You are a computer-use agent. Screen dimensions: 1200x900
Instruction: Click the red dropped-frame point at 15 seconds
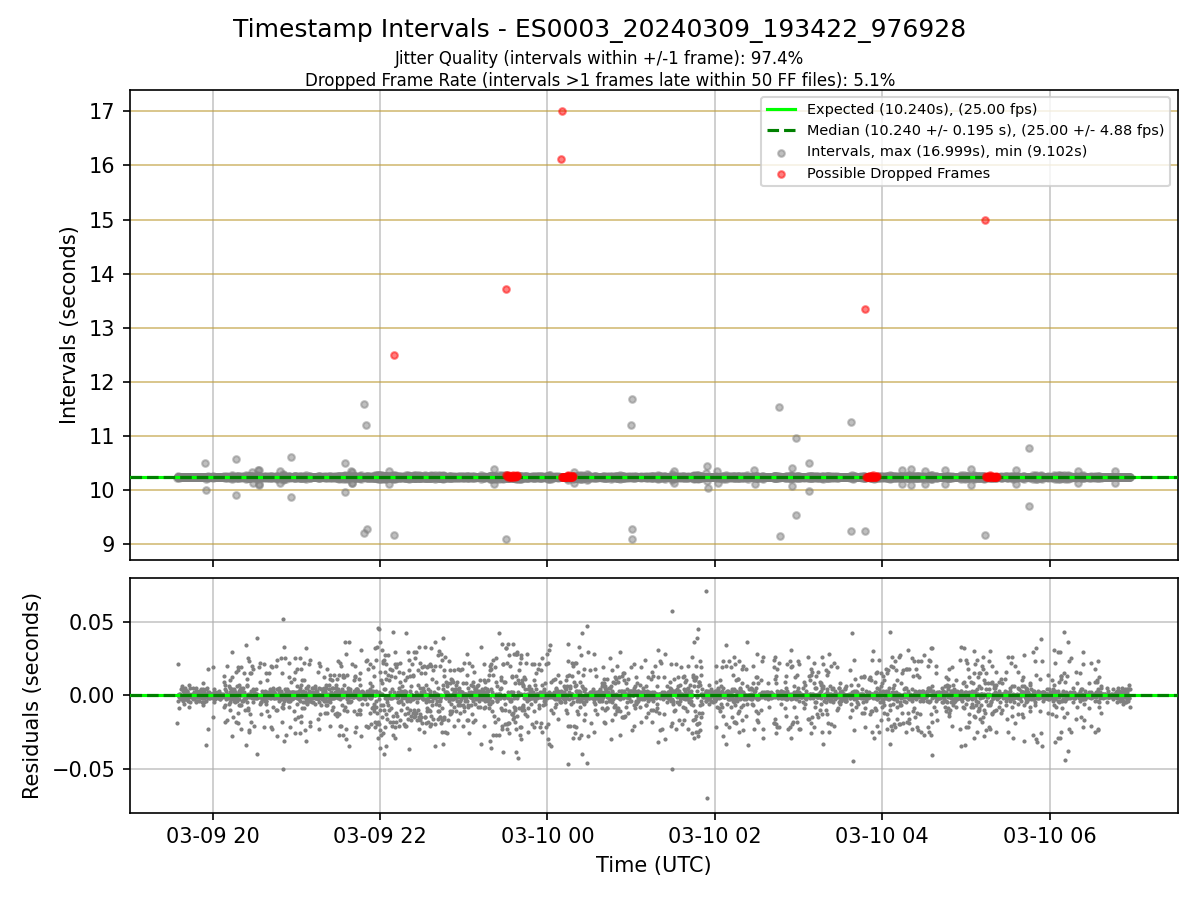click(985, 220)
